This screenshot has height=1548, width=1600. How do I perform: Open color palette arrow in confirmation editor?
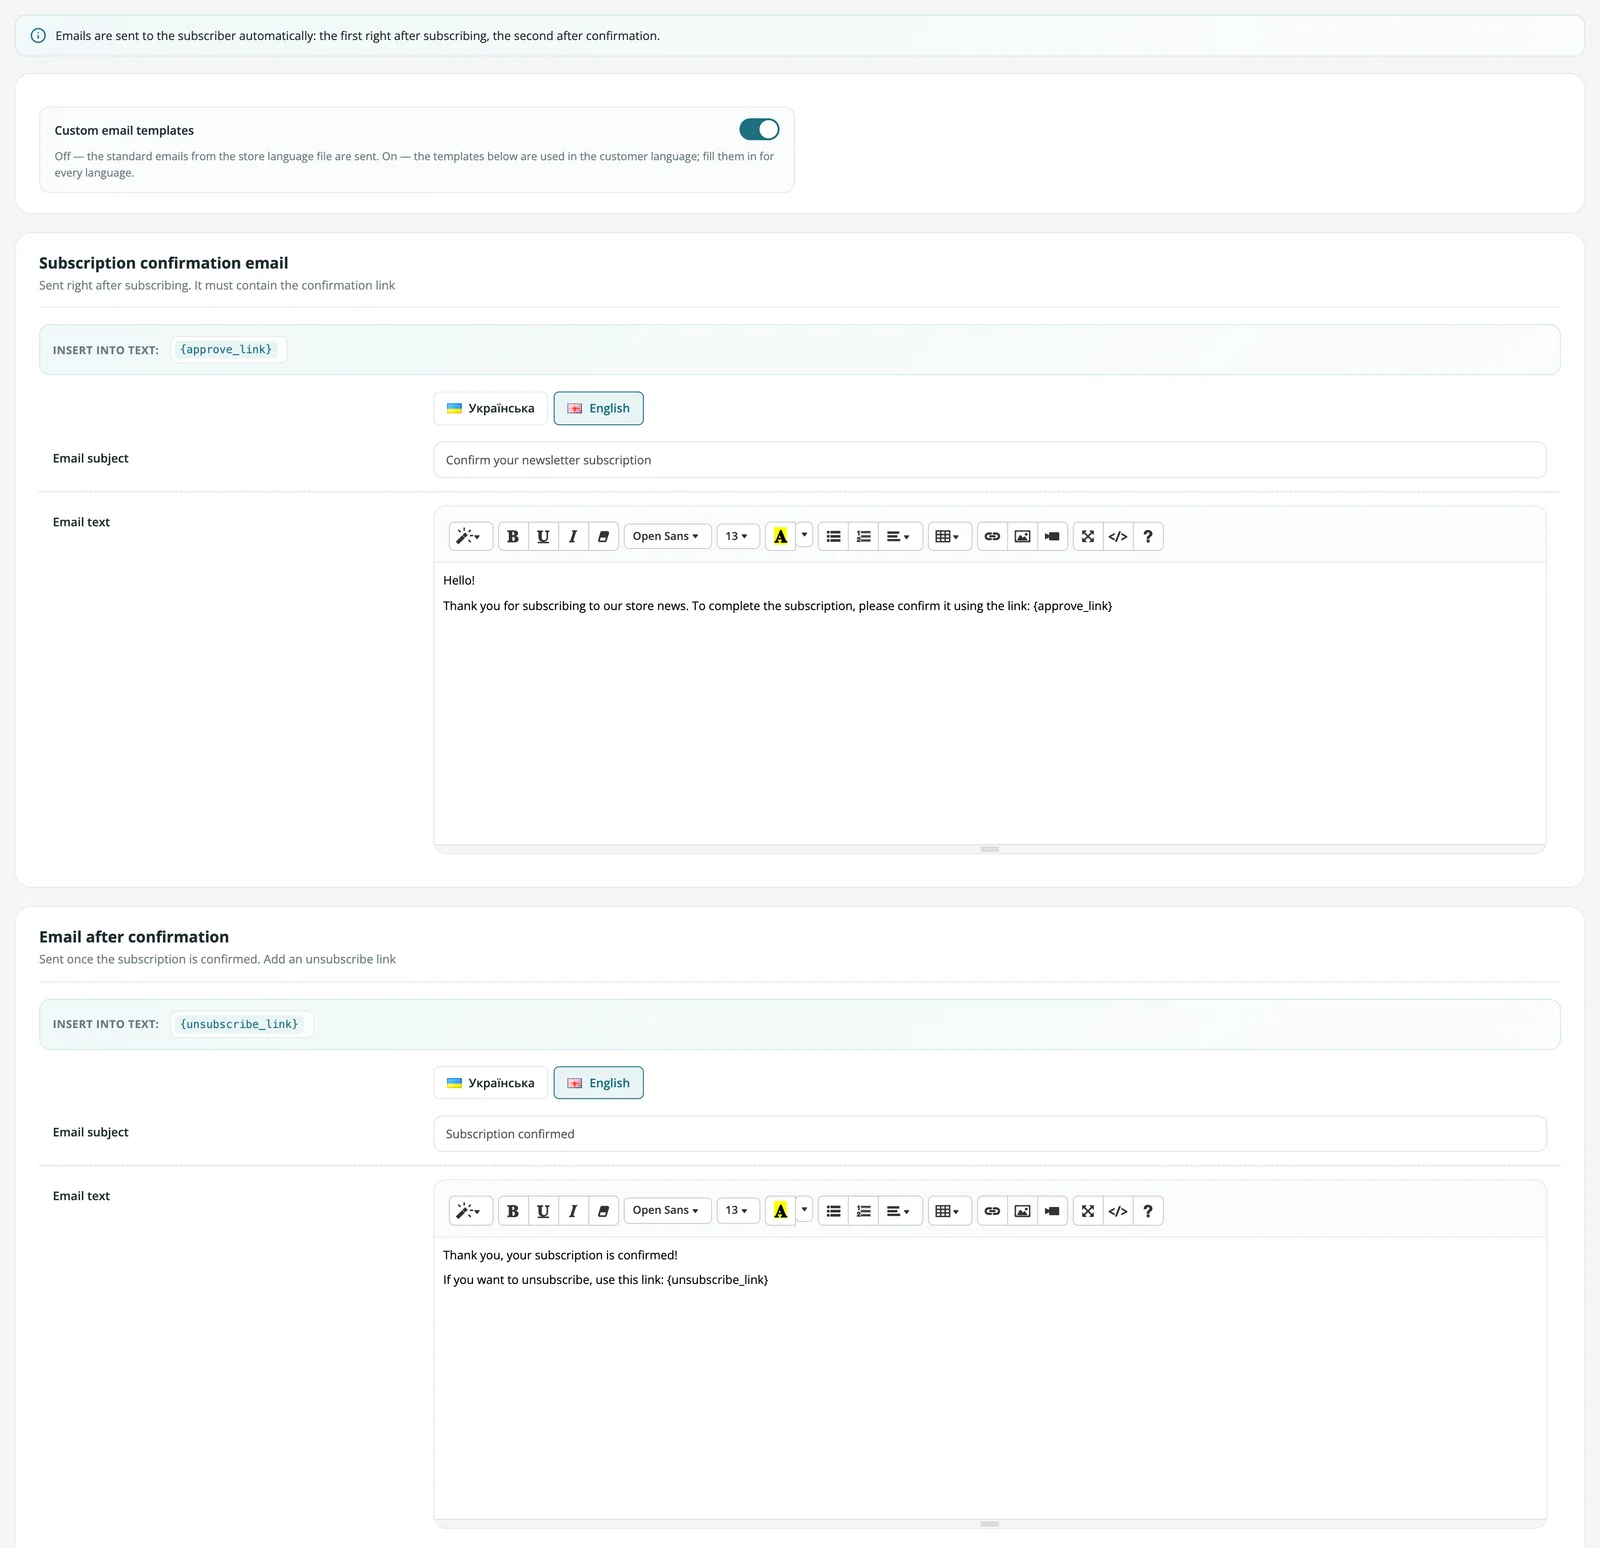coord(804,536)
